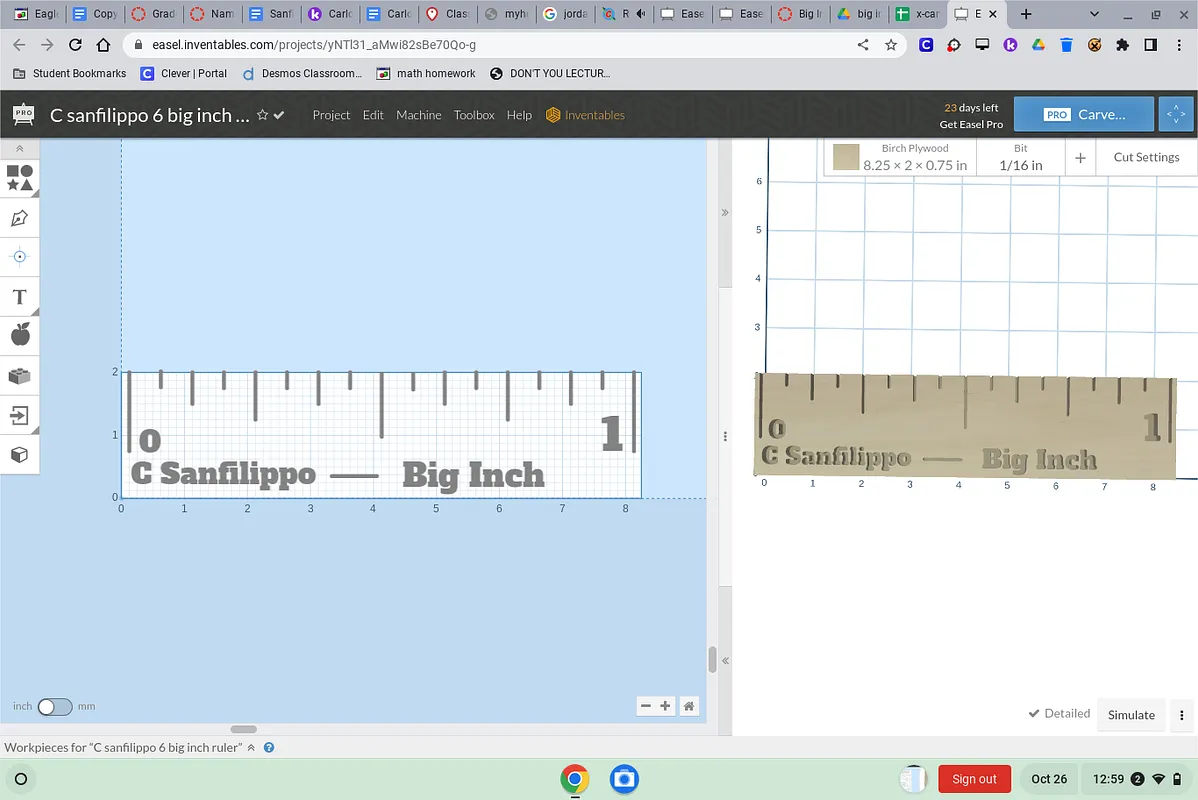Open the Lego brick apps icon
1198x800 pixels.
pyautogui.click(x=20, y=376)
